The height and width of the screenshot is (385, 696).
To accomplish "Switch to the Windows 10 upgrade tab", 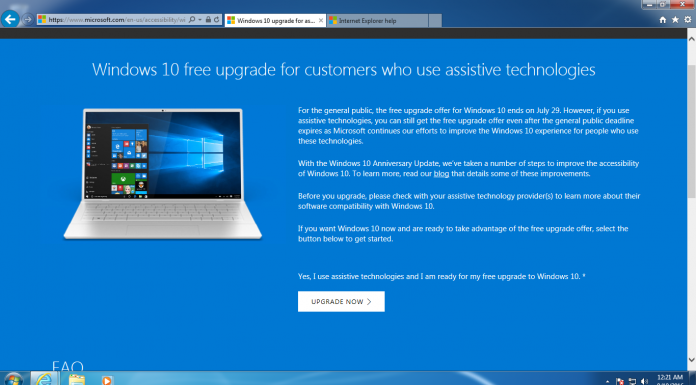I will [275, 20].
